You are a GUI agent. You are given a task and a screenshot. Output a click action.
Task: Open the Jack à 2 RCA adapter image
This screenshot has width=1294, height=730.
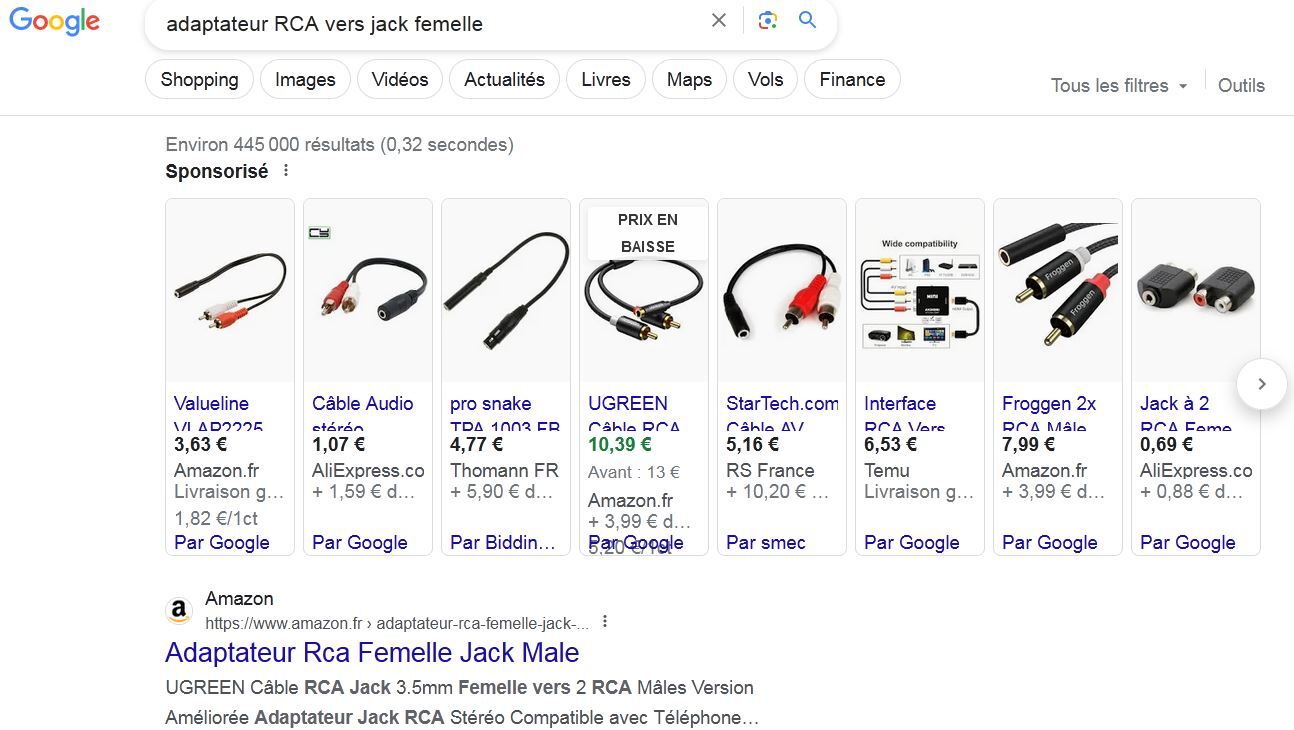tap(1196, 290)
